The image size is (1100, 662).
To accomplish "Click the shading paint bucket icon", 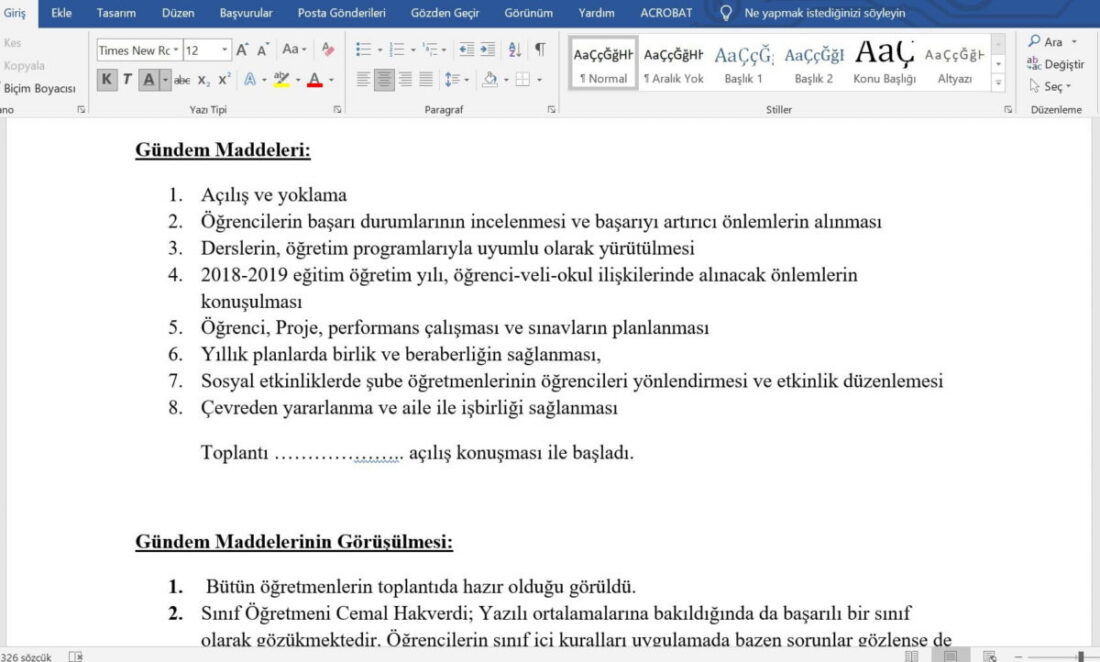I will 490,79.
